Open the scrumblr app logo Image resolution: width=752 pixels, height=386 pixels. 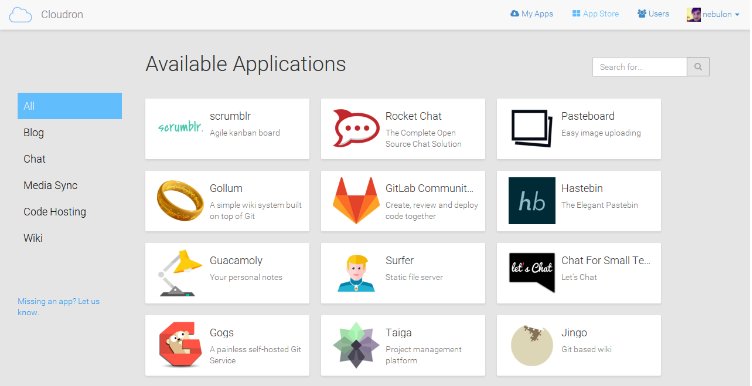(180, 128)
